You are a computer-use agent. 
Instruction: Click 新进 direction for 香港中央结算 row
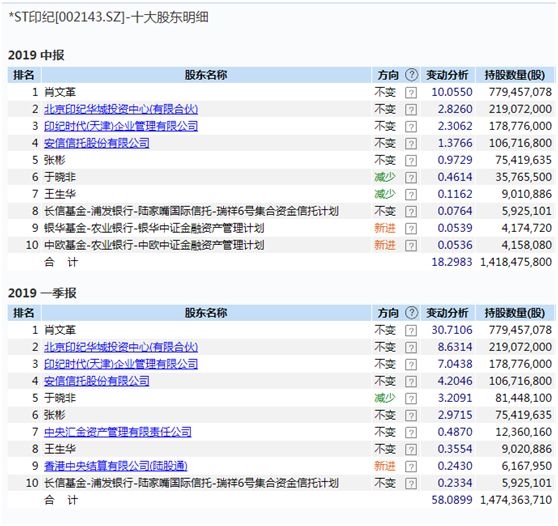pyautogui.click(x=385, y=466)
